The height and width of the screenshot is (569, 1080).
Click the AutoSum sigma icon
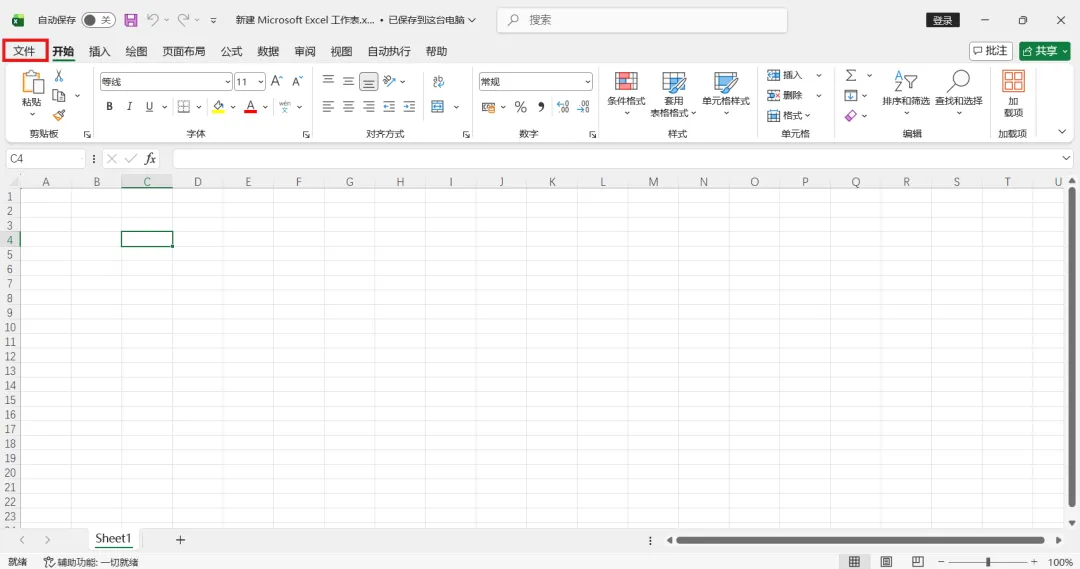[x=851, y=76]
